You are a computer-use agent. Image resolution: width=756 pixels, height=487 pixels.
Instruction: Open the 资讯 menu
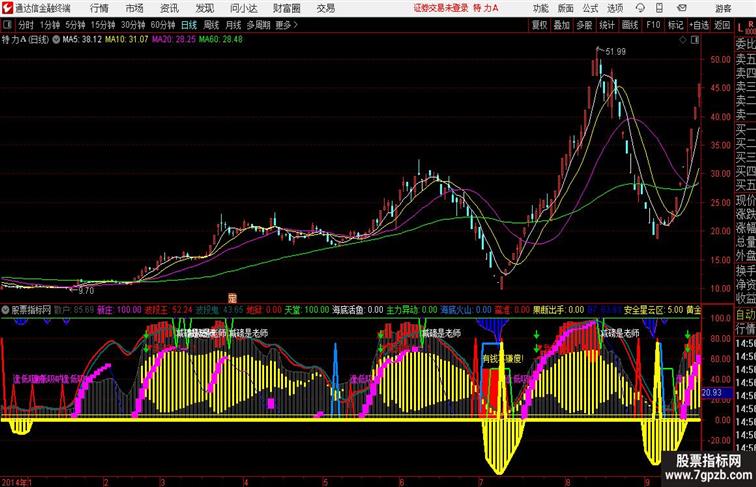click(x=169, y=8)
